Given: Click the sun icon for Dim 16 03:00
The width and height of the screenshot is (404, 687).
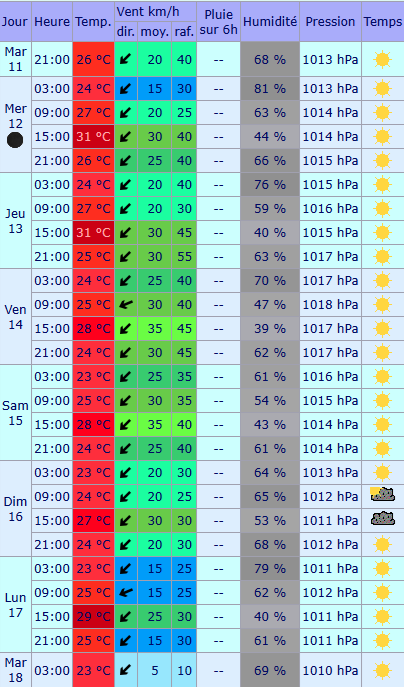Looking at the screenshot, I should pyautogui.click(x=382, y=473).
